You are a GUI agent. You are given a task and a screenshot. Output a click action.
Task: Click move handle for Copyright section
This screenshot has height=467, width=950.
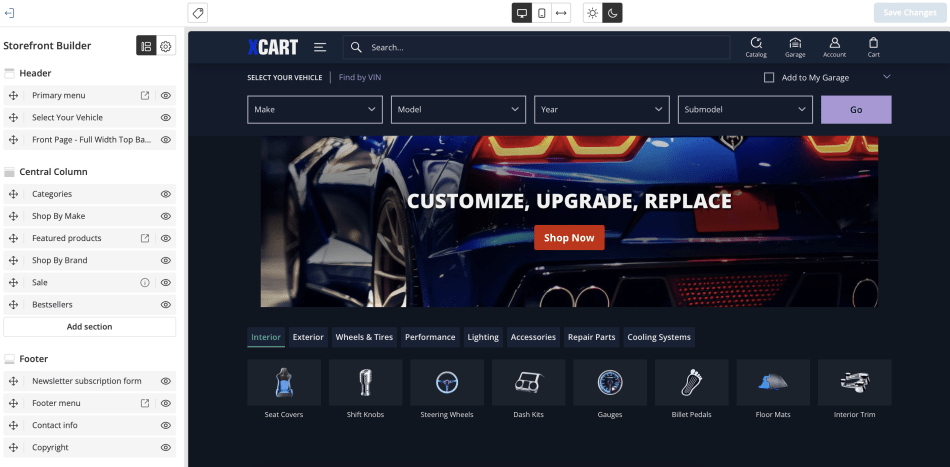pos(13,448)
